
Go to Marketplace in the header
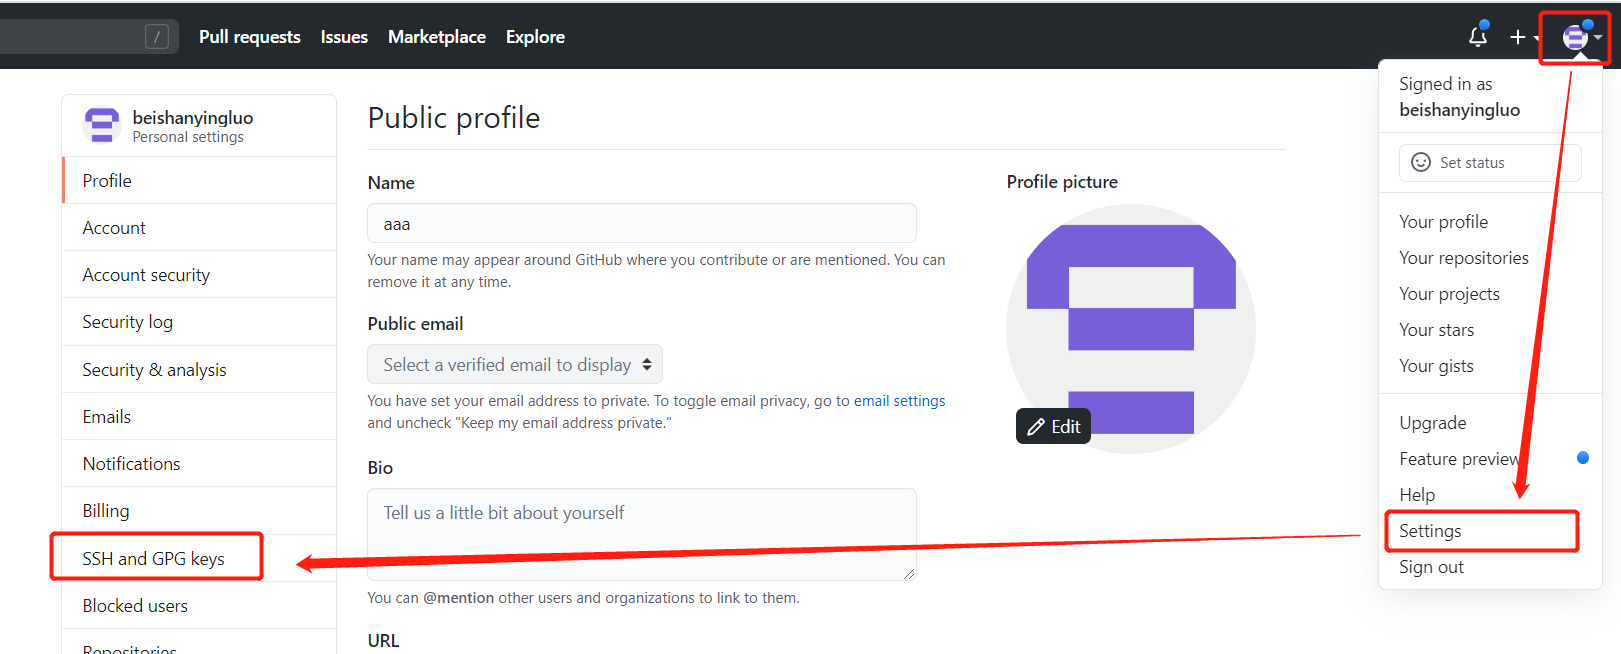click(437, 37)
